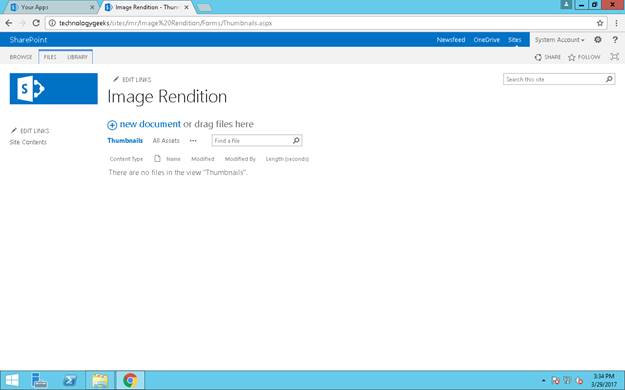Click the SharePoint site logo
This screenshot has height=390, width=625.
(x=53, y=89)
